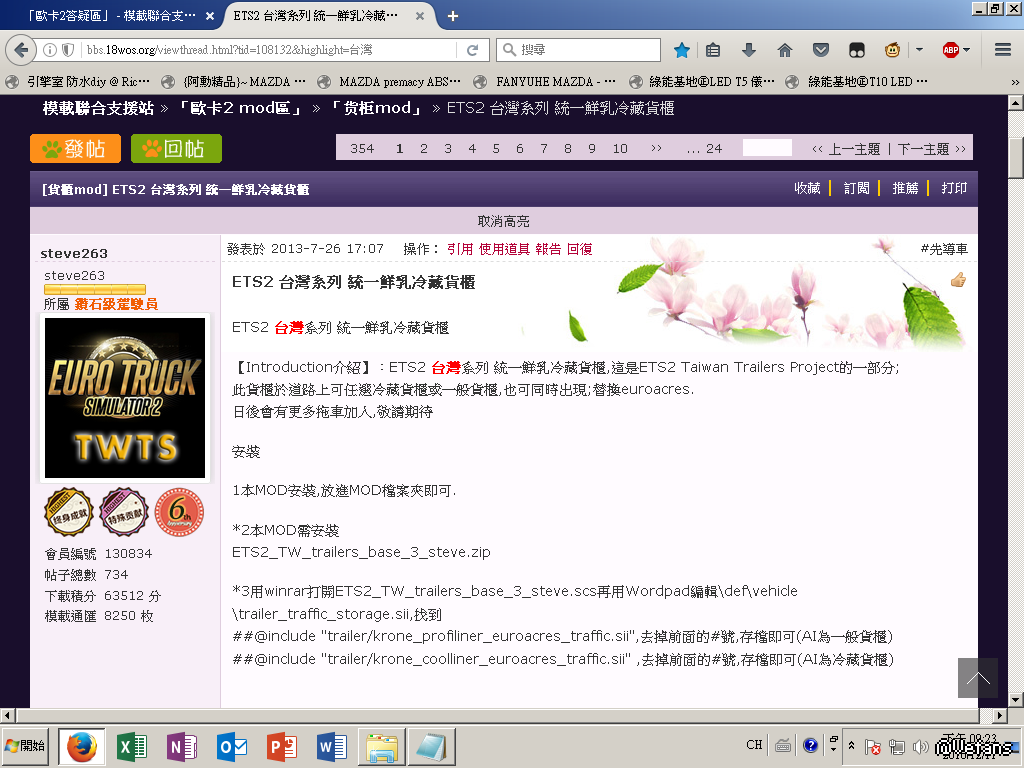Click the green 回帖 reply button
This screenshot has width=1024, height=768.
176,149
